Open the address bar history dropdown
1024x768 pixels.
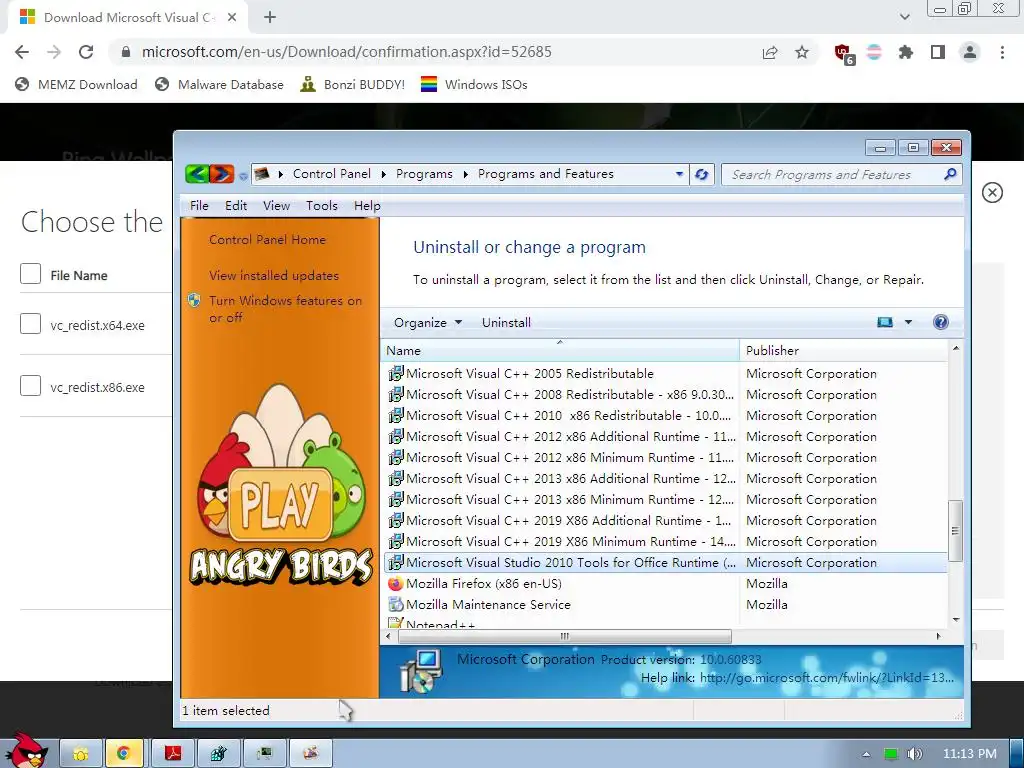(679, 174)
